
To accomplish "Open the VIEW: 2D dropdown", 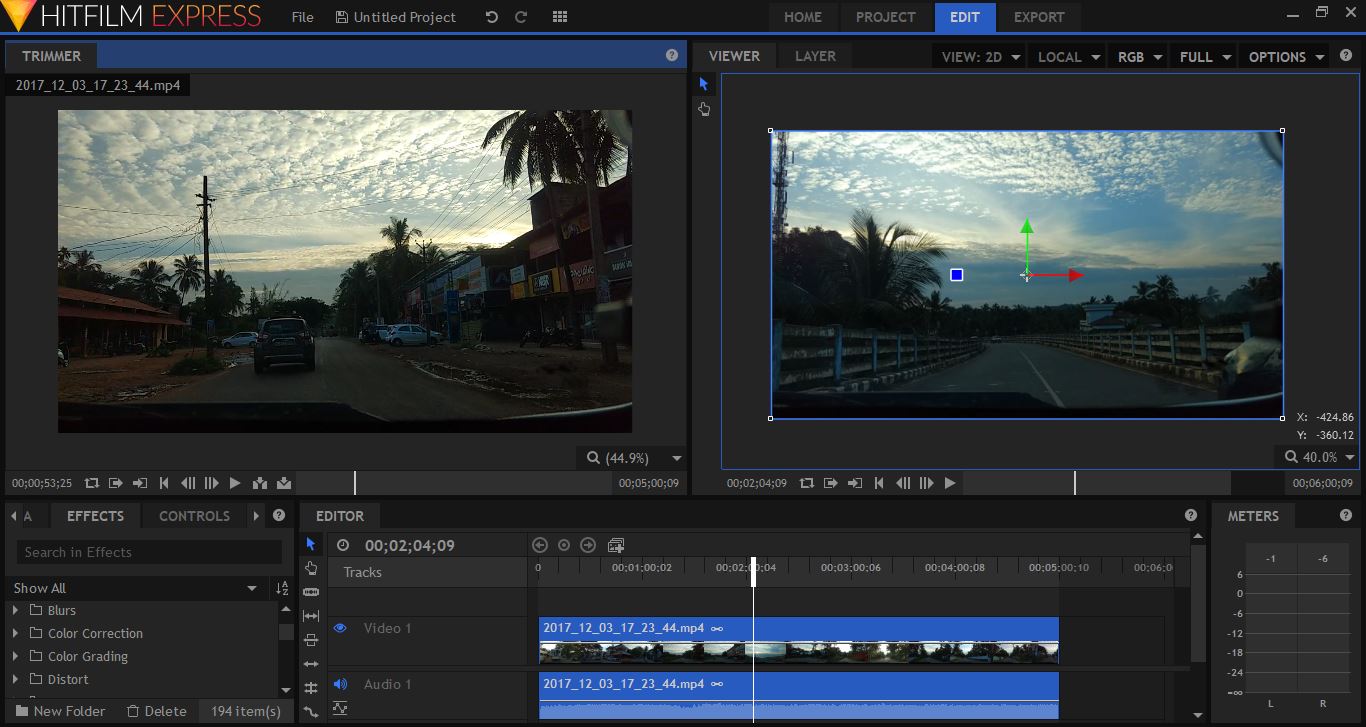I will coord(980,57).
